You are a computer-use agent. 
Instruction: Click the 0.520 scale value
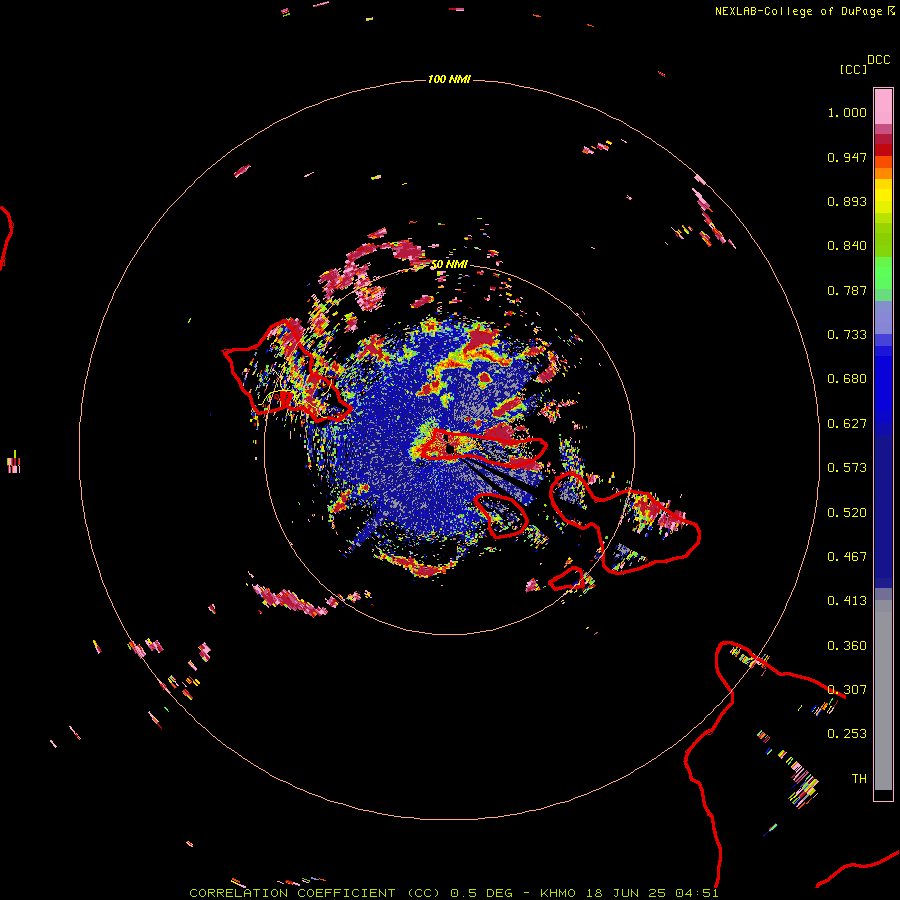[x=847, y=513]
